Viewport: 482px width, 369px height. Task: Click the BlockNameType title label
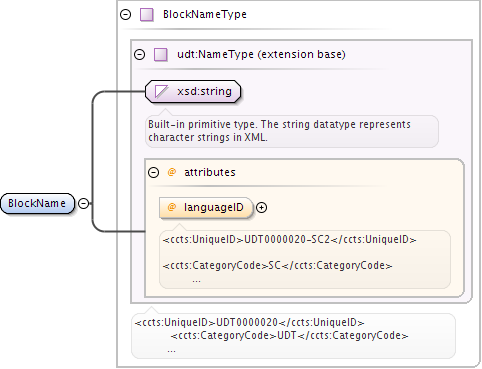click(205, 15)
